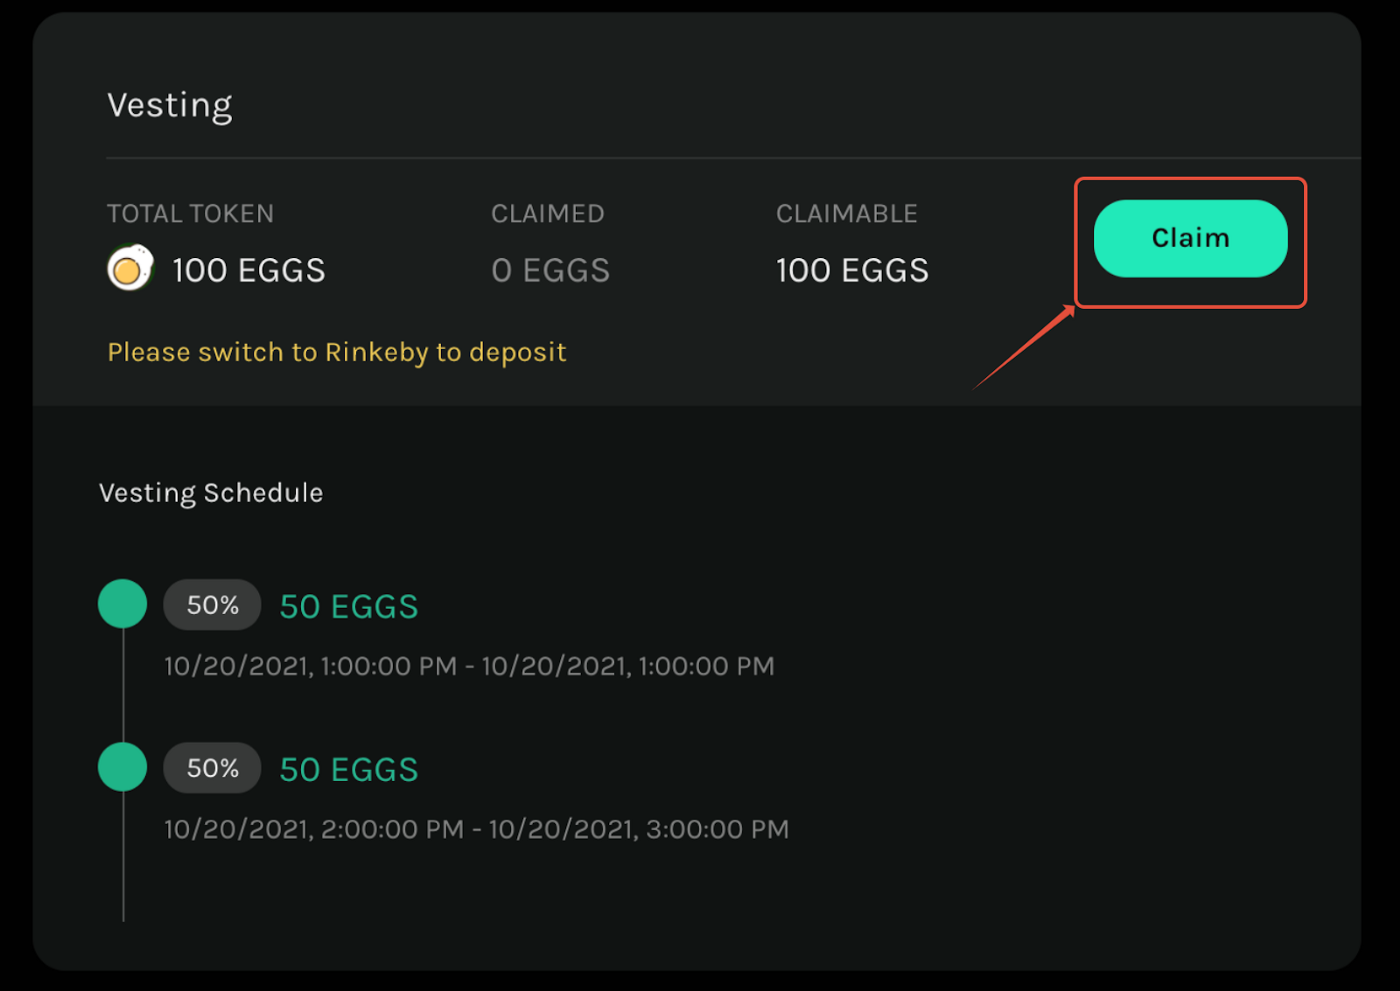This screenshot has height=991, width=1400.
Task: Click the 100 EGGS claimable amount
Action: (852, 270)
